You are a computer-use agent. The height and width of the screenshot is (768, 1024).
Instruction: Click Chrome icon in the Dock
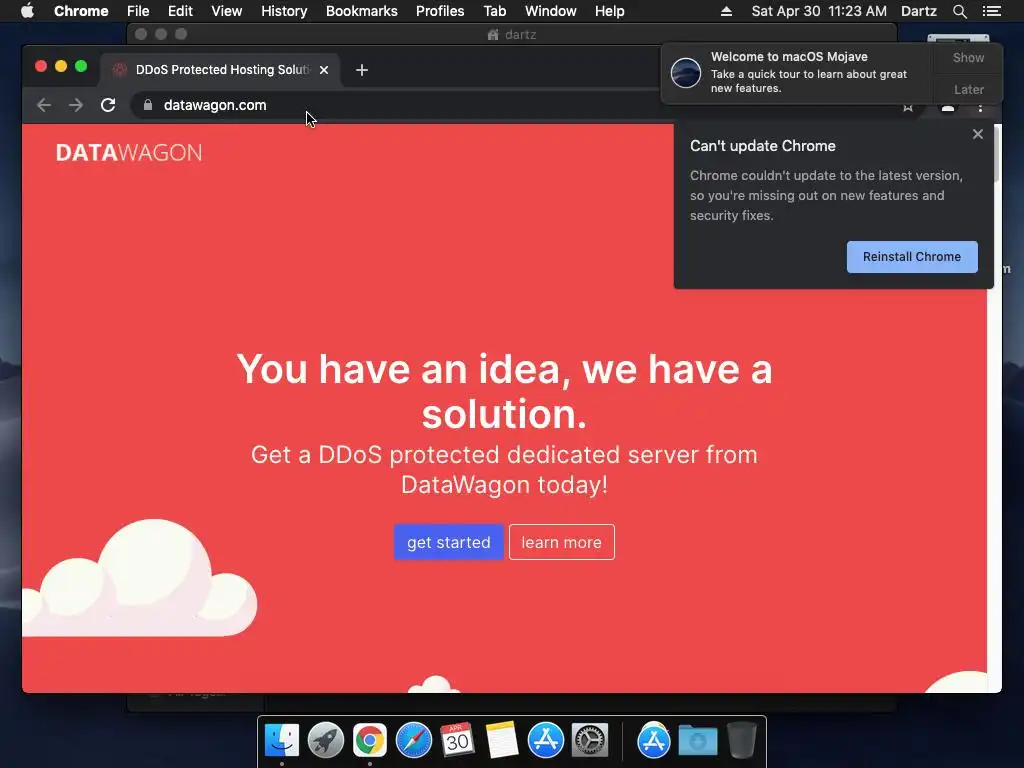coord(370,741)
